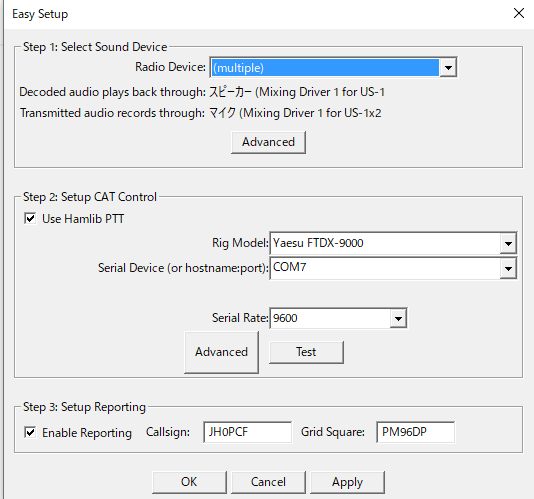Open Advanced CAT control settings
Image resolution: width=534 pixels, height=499 pixels.
[221, 352]
